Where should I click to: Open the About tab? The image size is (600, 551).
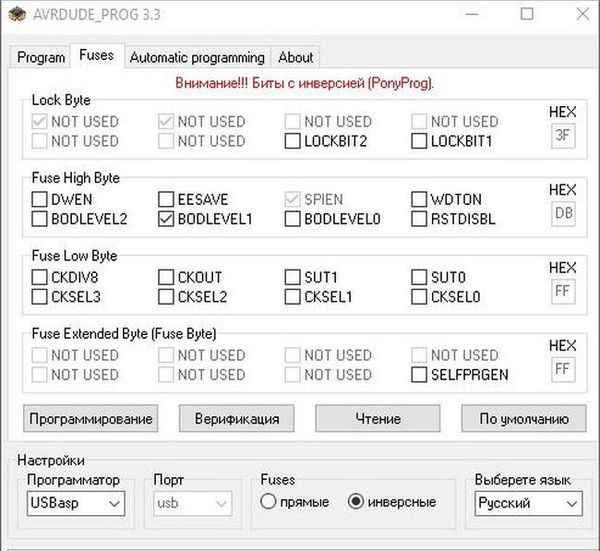(295, 57)
